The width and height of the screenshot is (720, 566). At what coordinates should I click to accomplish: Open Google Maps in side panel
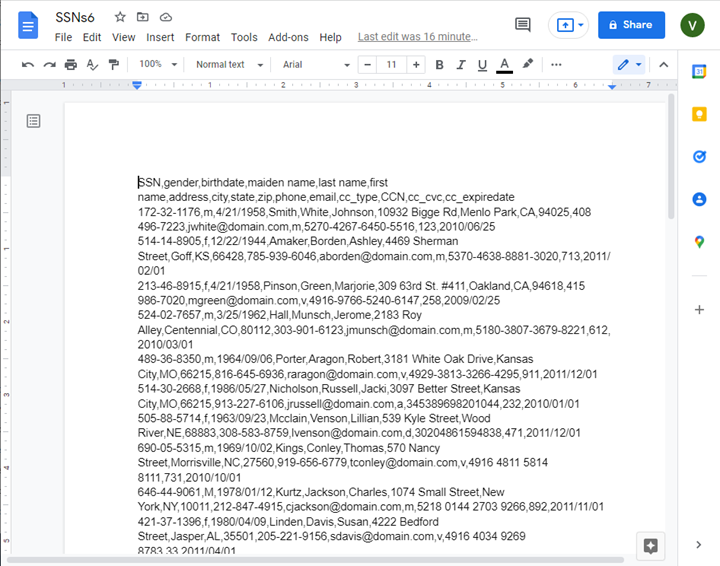point(699,242)
